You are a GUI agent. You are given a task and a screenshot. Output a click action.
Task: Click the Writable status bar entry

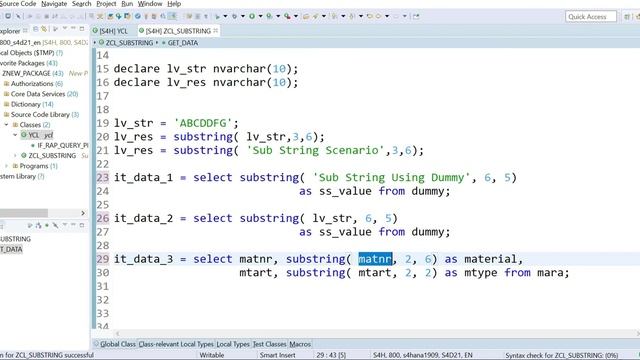tap(212, 355)
